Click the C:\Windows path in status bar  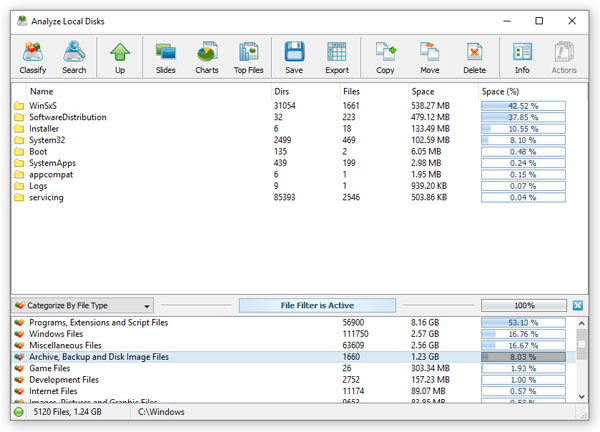(x=161, y=412)
